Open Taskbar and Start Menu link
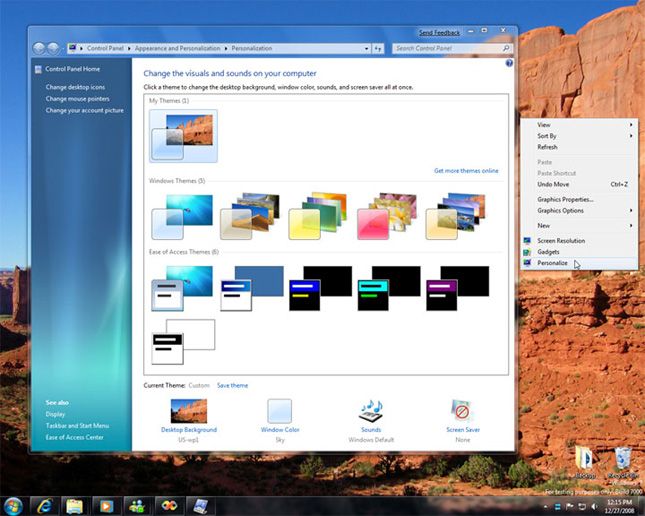Image resolution: width=645 pixels, height=516 pixels. click(77, 425)
